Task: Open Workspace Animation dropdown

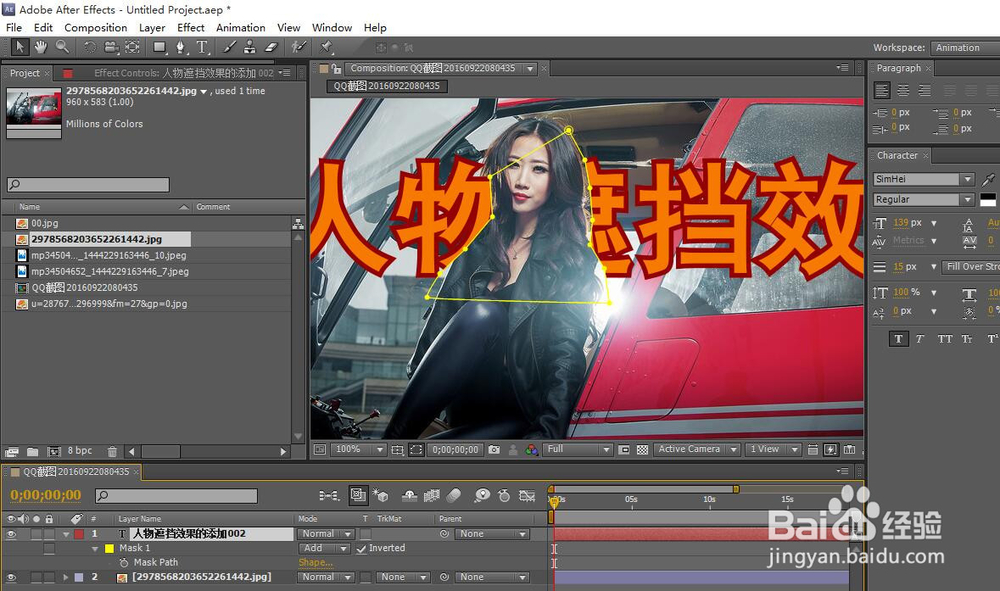Action: tap(965, 48)
